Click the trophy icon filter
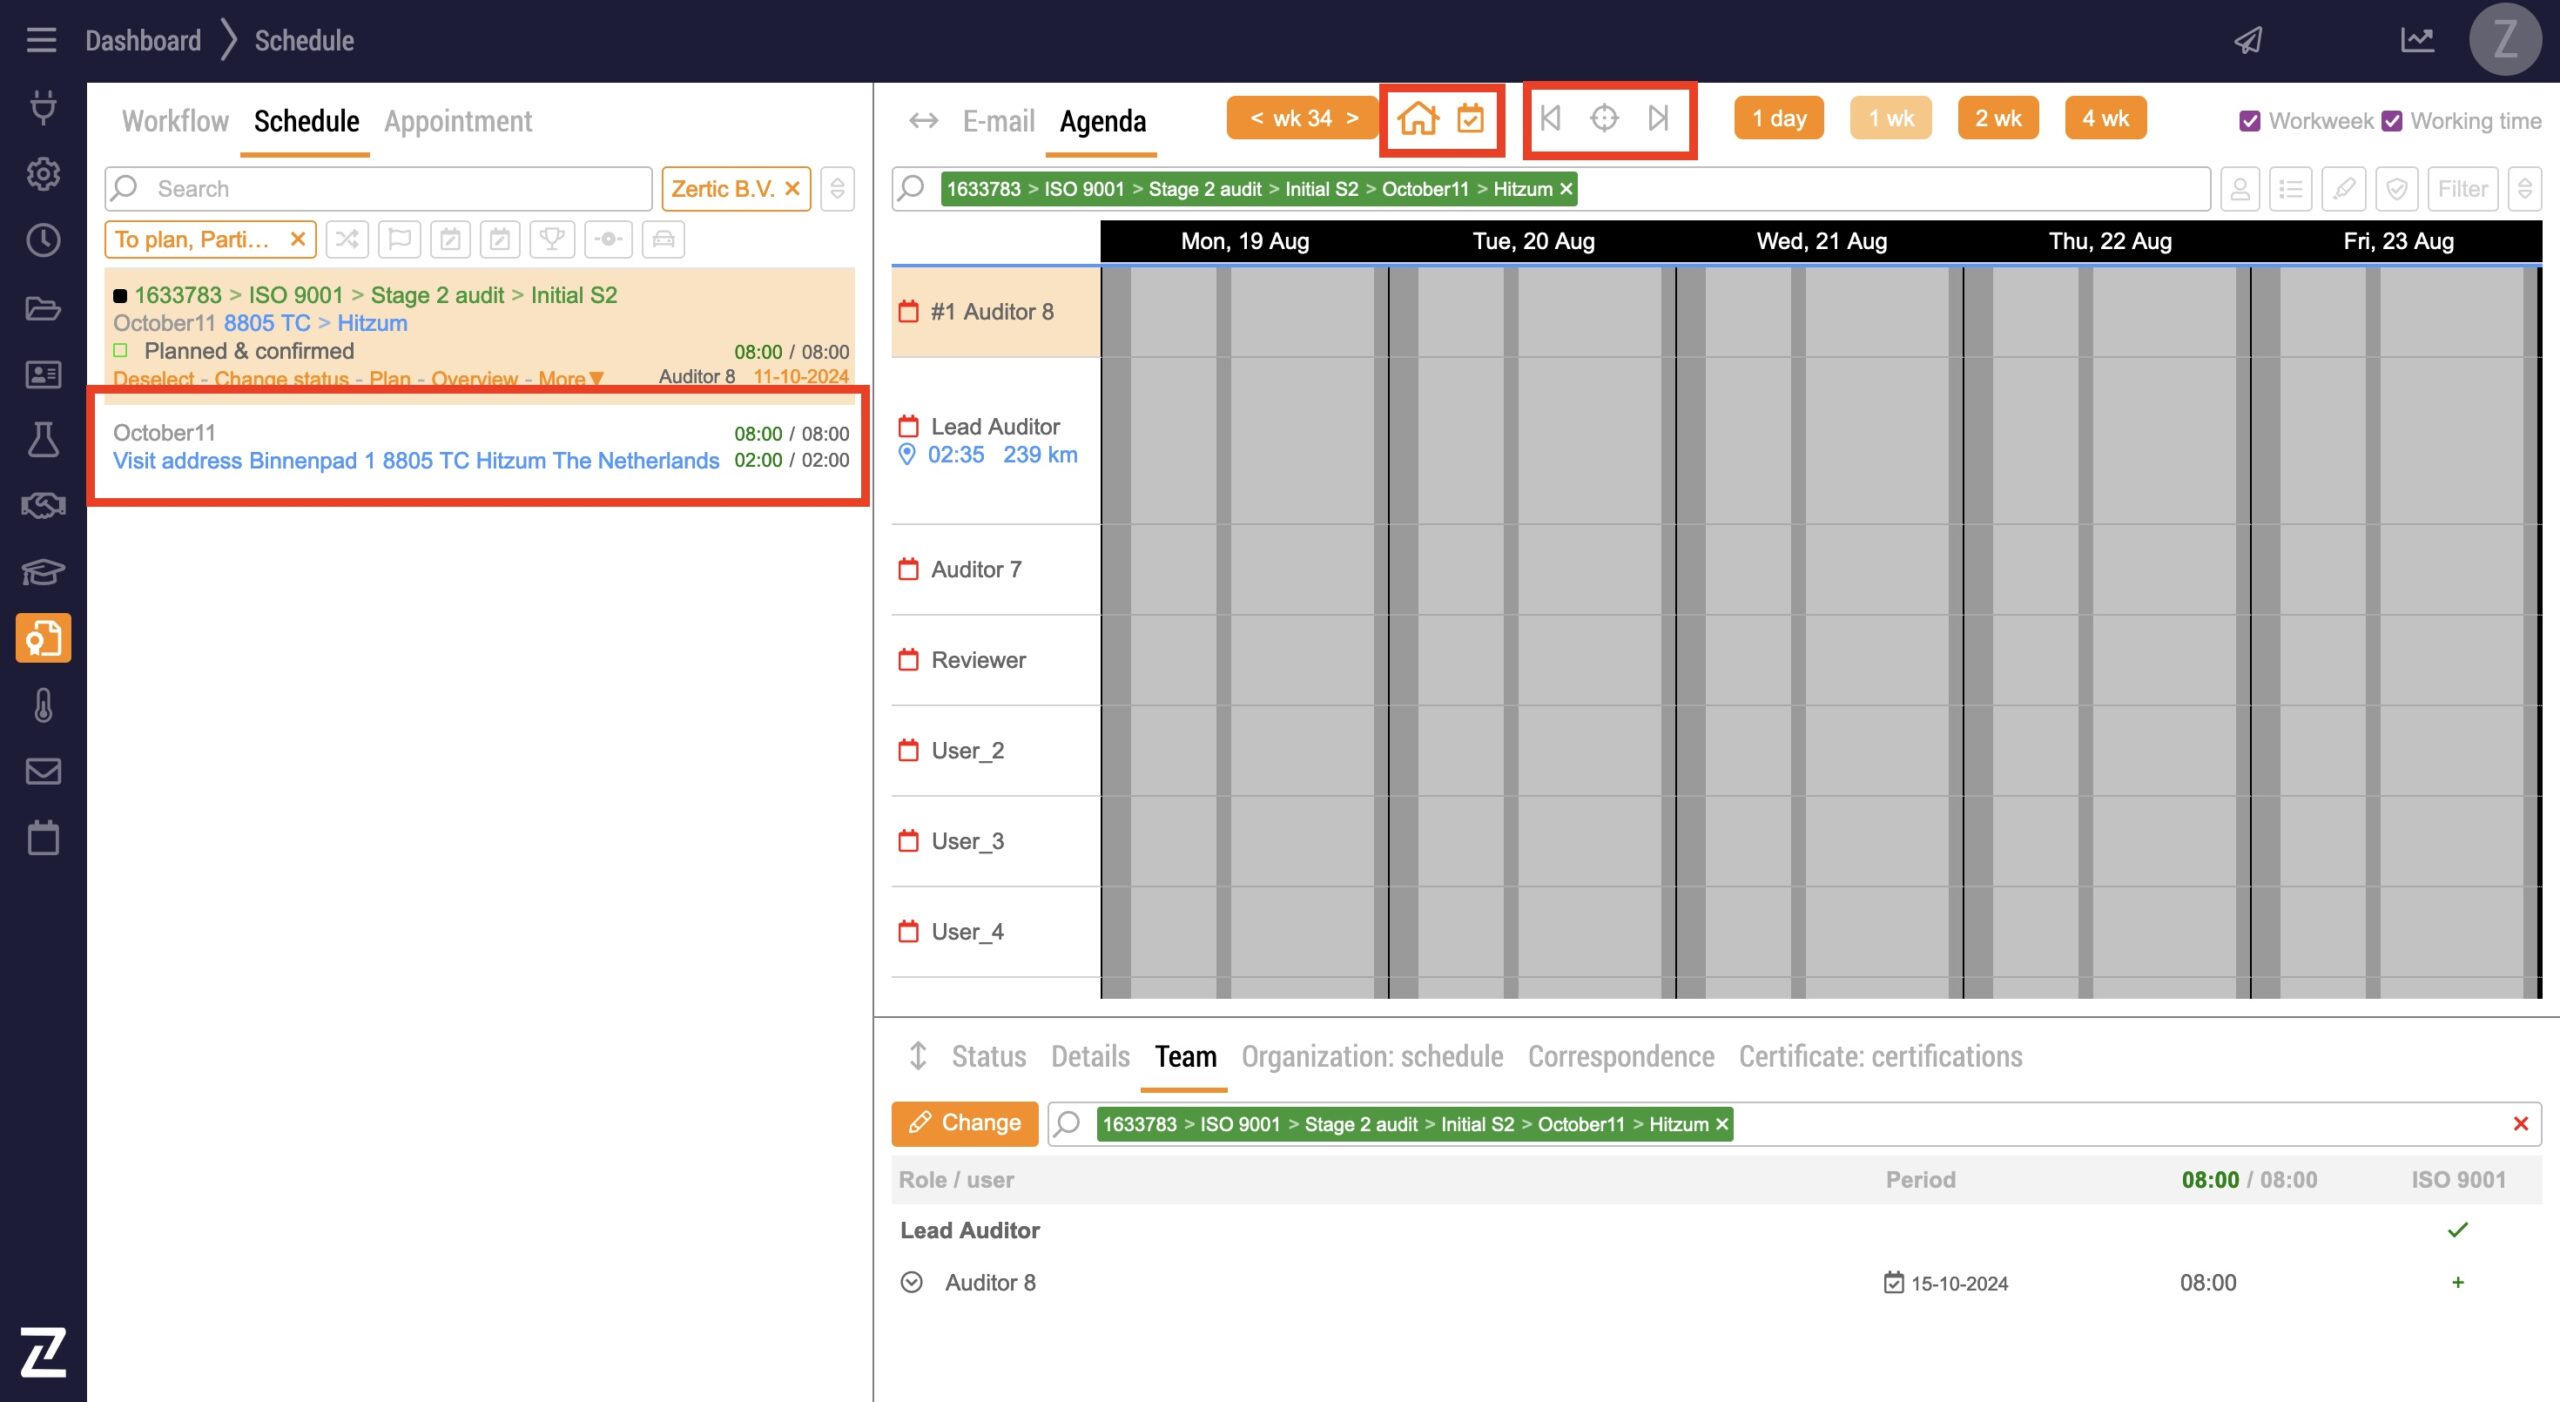The height and width of the screenshot is (1402, 2560). pos(551,240)
